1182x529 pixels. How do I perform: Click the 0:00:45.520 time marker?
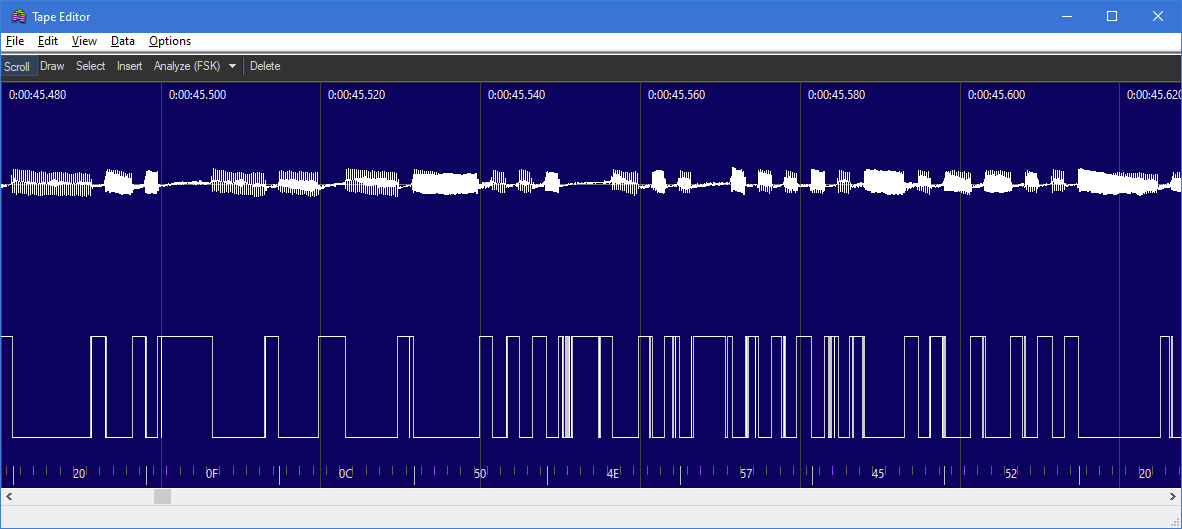point(357,95)
